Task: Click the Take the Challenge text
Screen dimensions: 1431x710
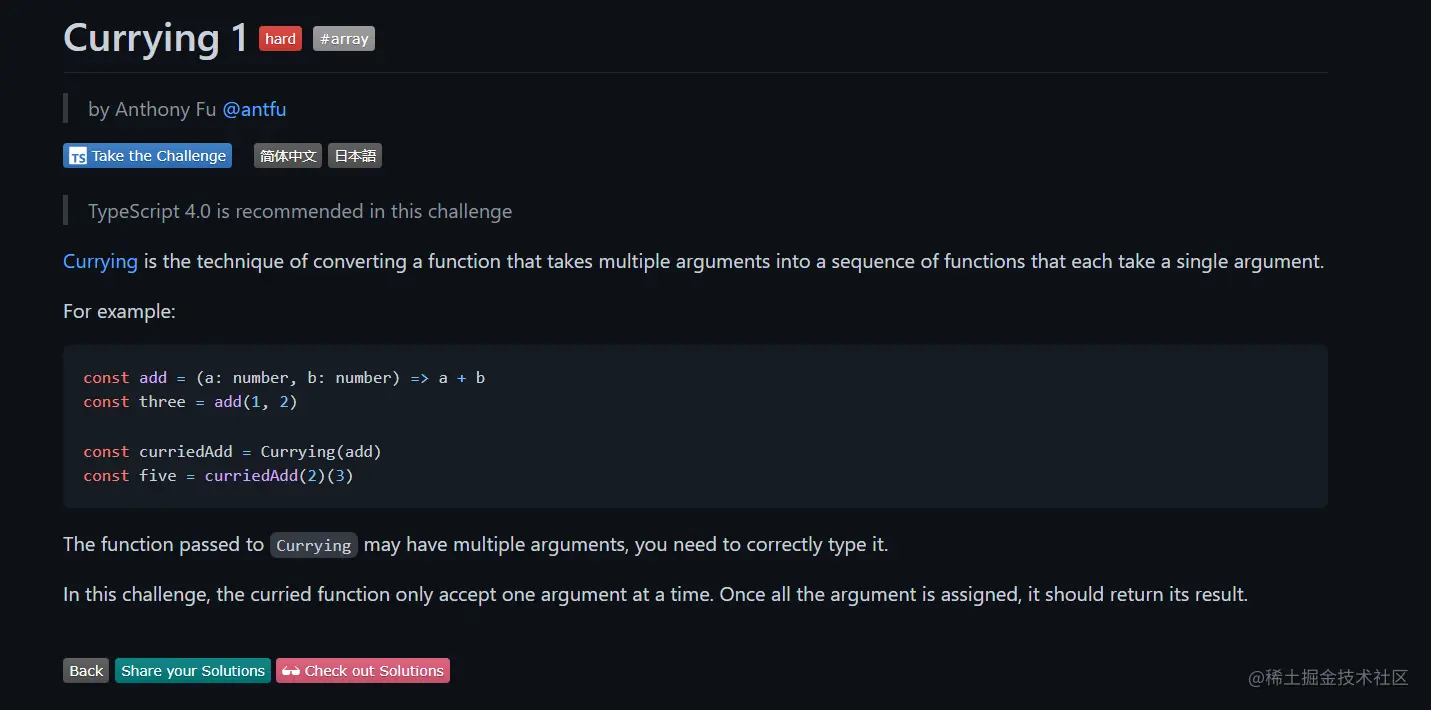Action: click(x=159, y=156)
